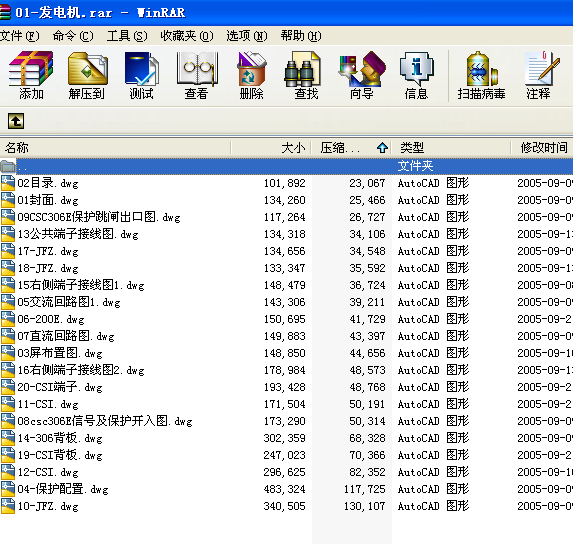This screenshot has width=573, height=544.
Task: Click file icon of 11-CSI.dwg
Action: [8, 404]
